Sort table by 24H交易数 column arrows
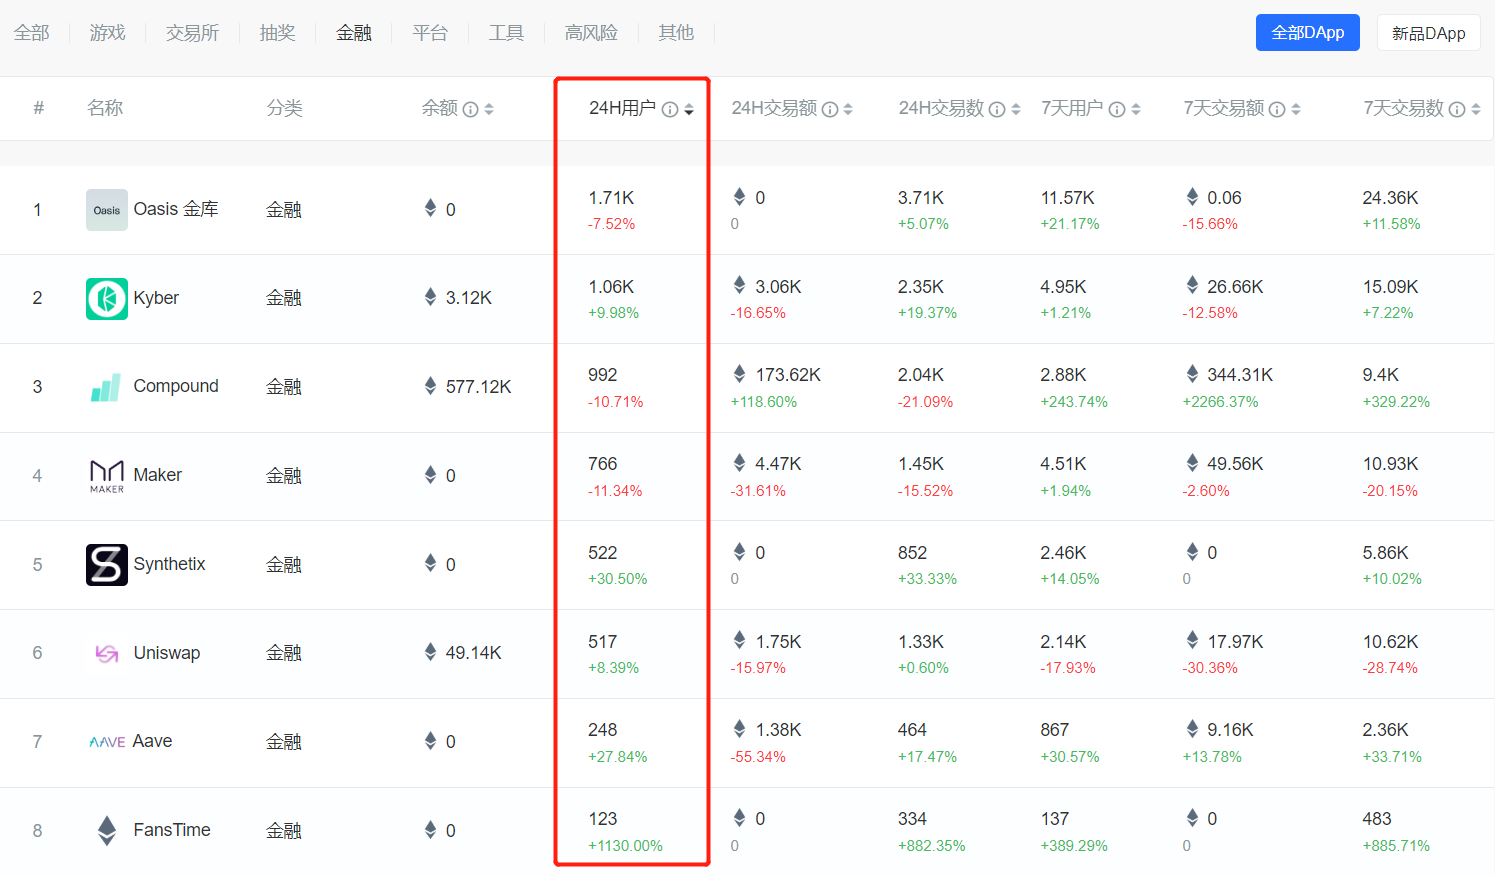1495x875 pixels. [1016, 109]
